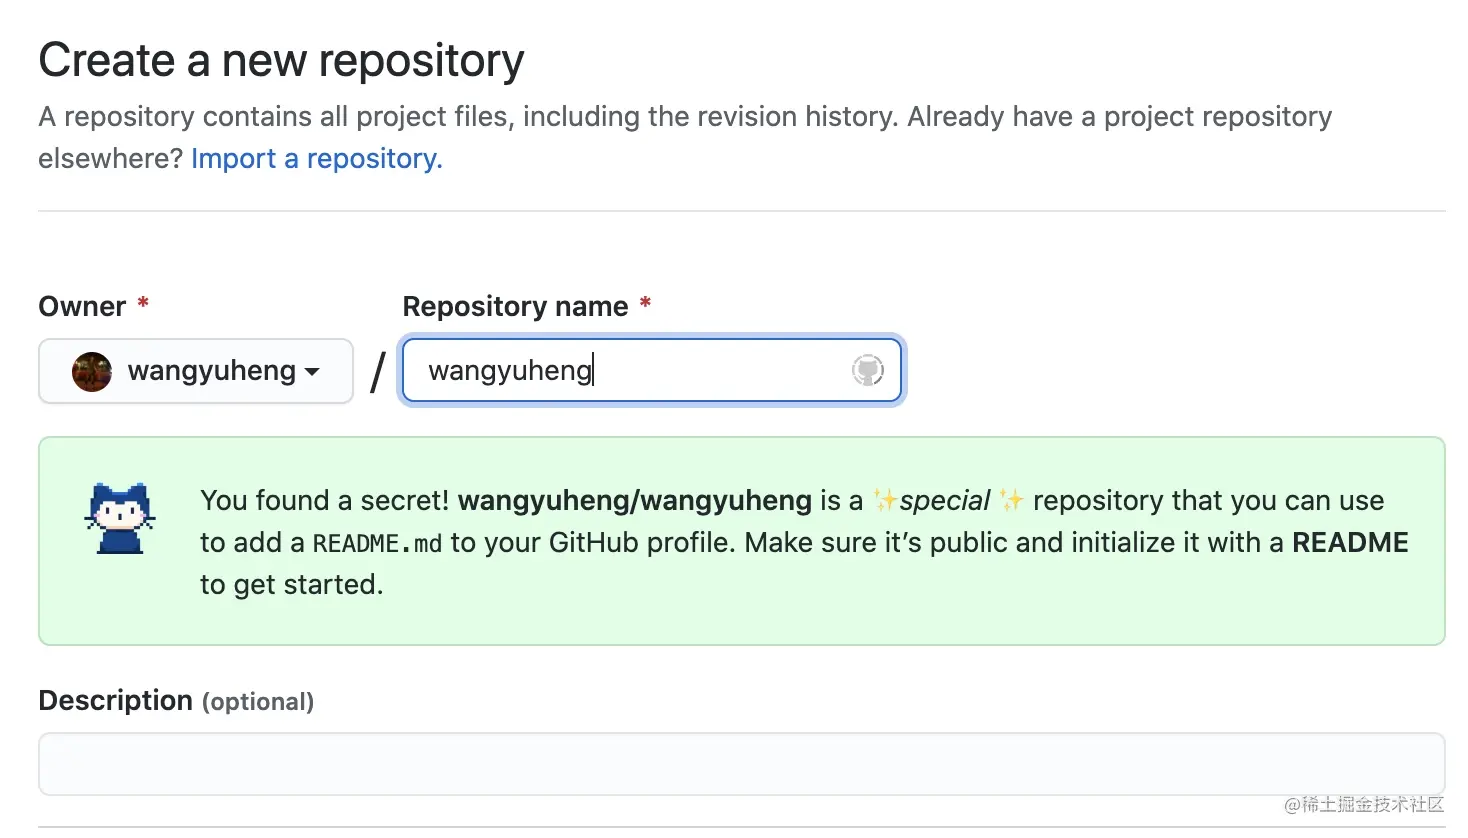Click the 'Owner' field label
Image resolution: width=1468 pixels, height=838 pixels.
point(82,306)
